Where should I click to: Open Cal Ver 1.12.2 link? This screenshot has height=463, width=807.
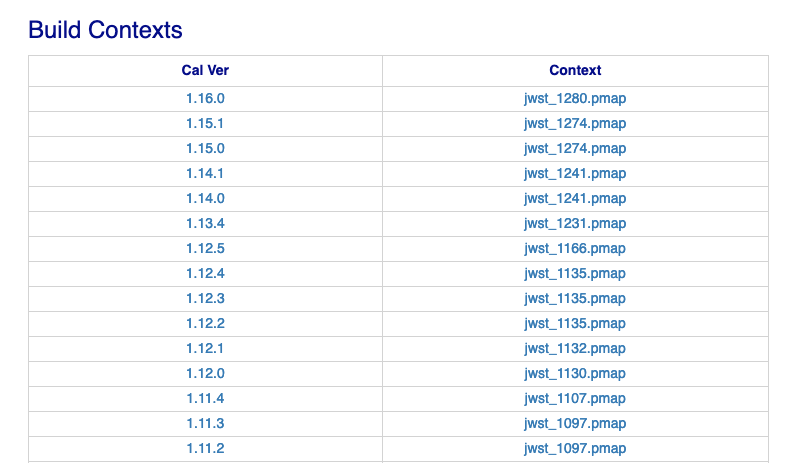[x=205, y=323]
